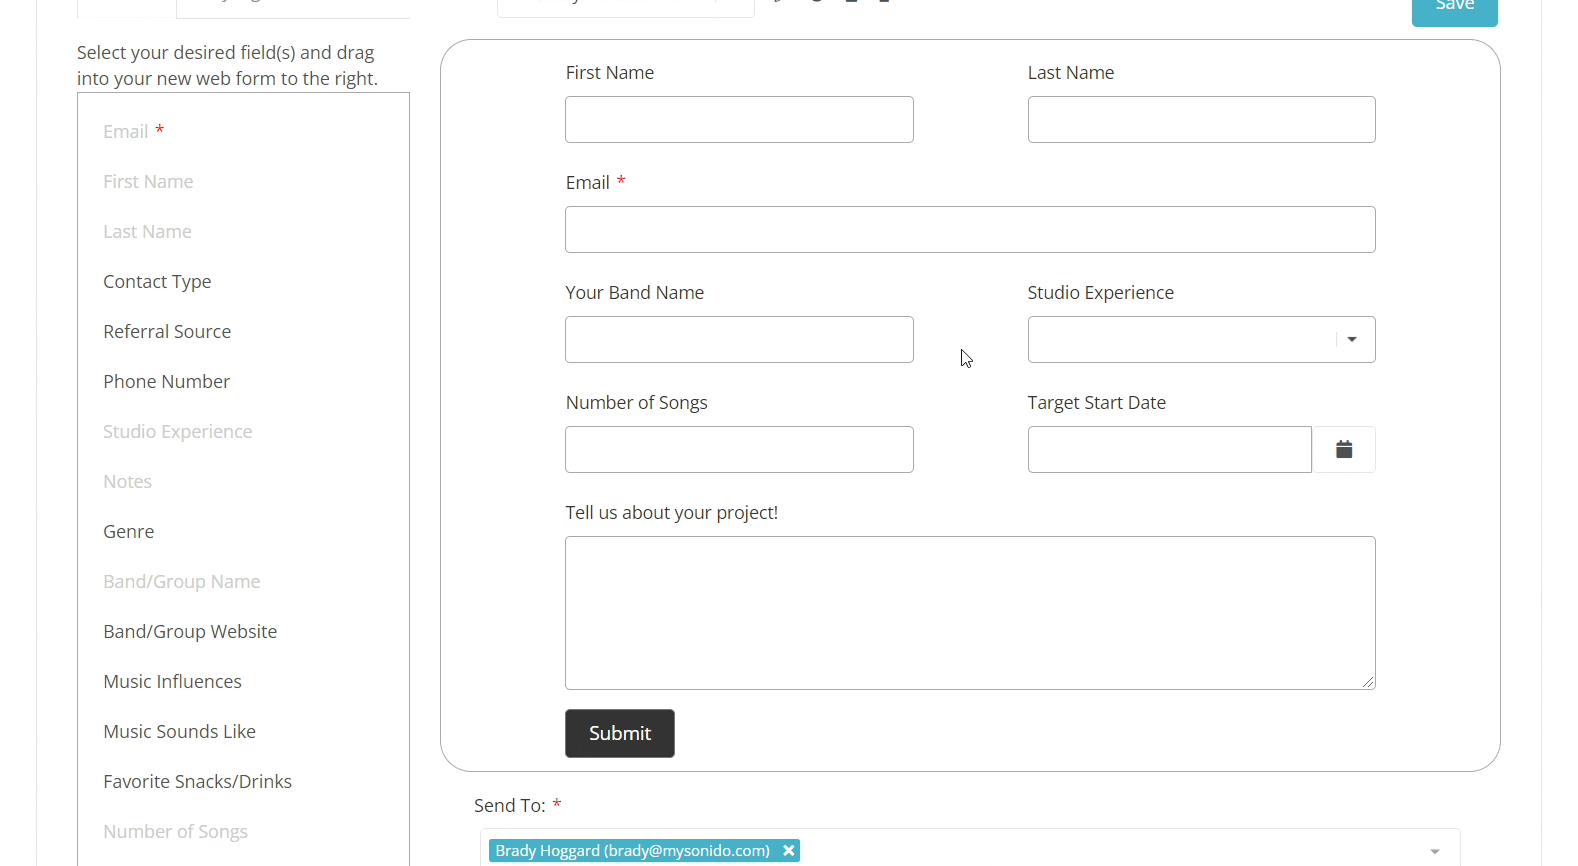Select Contact Type in the field list
The image size is (1578, 866).
(157, 282)
